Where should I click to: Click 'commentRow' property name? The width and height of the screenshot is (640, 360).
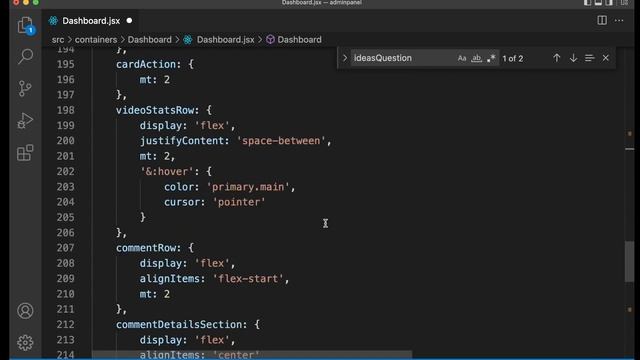point(146,248)
